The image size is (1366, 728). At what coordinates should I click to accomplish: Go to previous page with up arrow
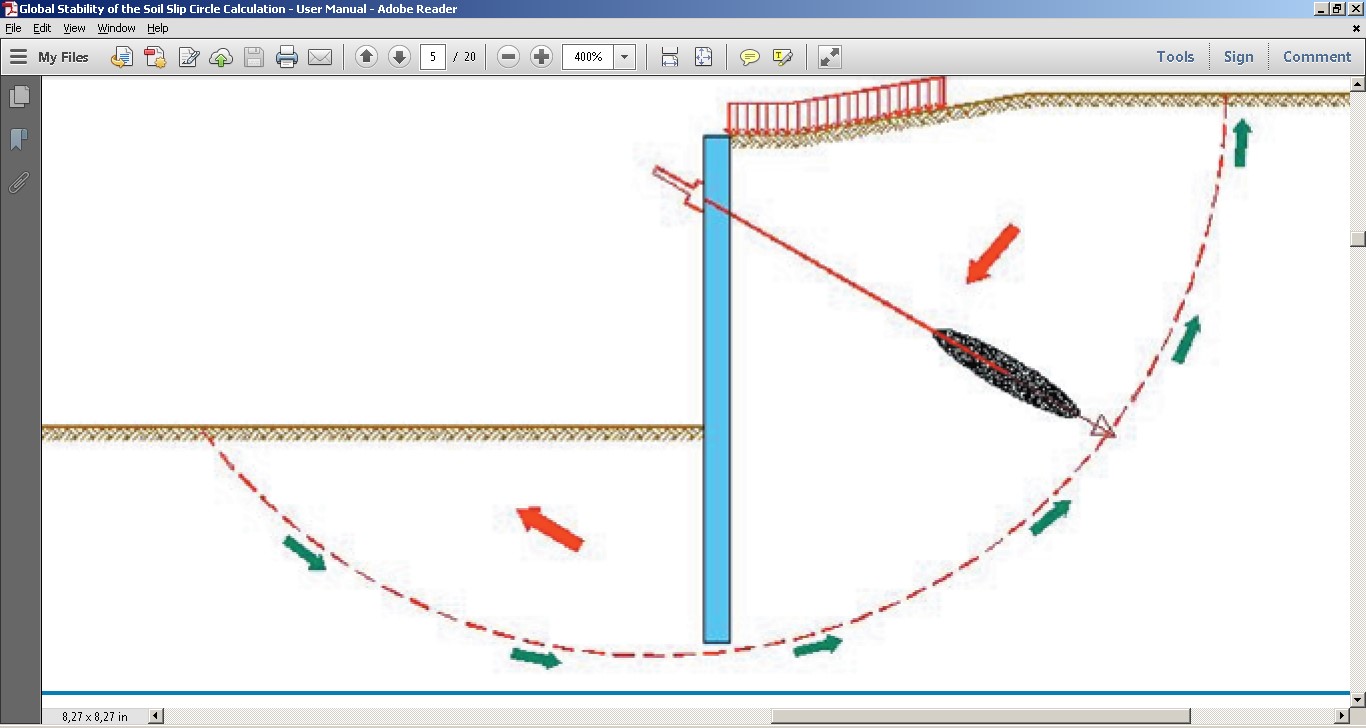366,57
